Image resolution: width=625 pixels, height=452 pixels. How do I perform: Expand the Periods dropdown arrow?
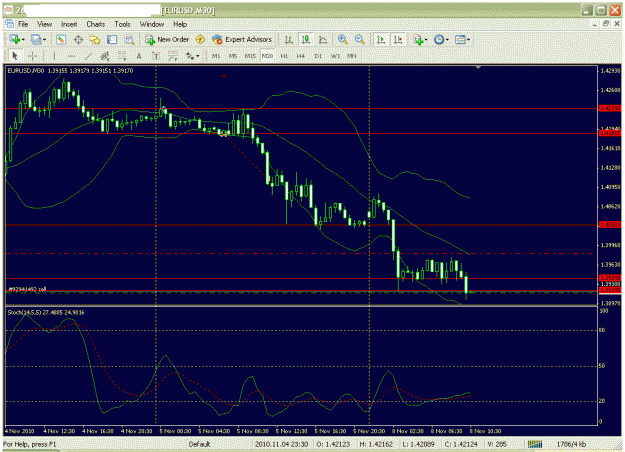[447, 40]
